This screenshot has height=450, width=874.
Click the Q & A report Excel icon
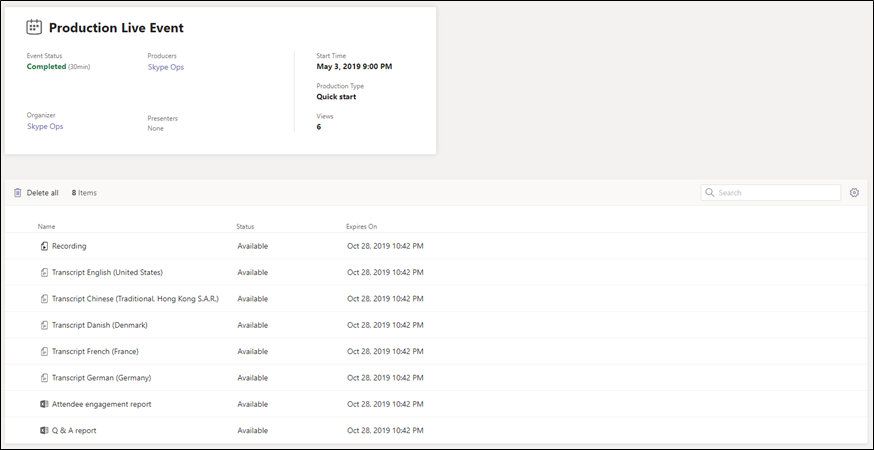pos(44,430)
